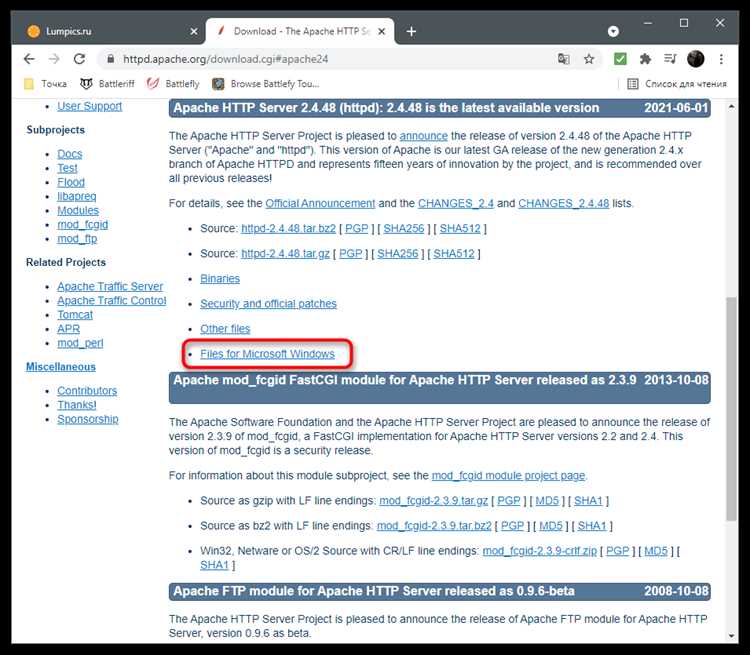Download mod_fcgid-2.3.9.tar.gz
Image resolution: width=750 pixels, height=655 pixels.
tap(433, 501)
